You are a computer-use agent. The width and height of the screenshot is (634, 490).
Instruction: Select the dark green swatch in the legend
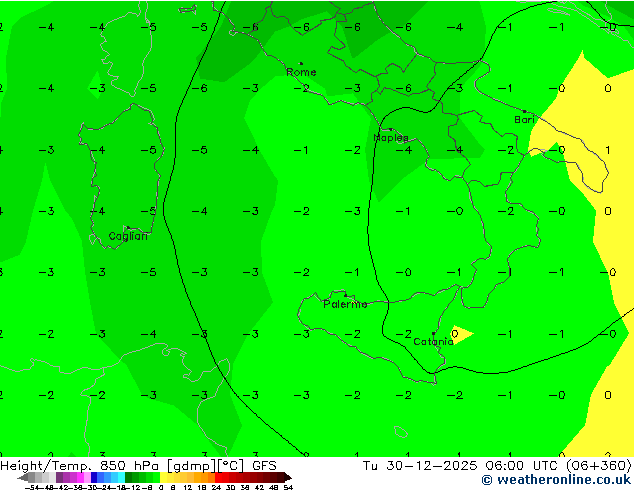click(x=129, y=477)
